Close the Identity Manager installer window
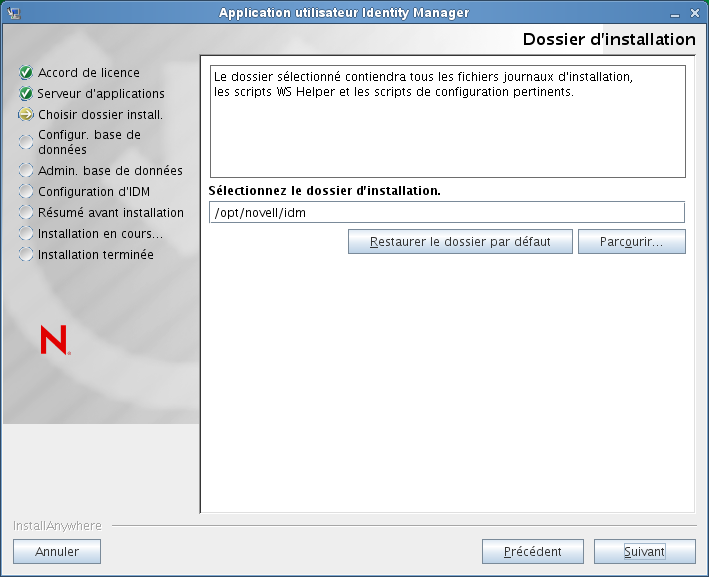Viewport: 709px width, 577px height. 695,13
